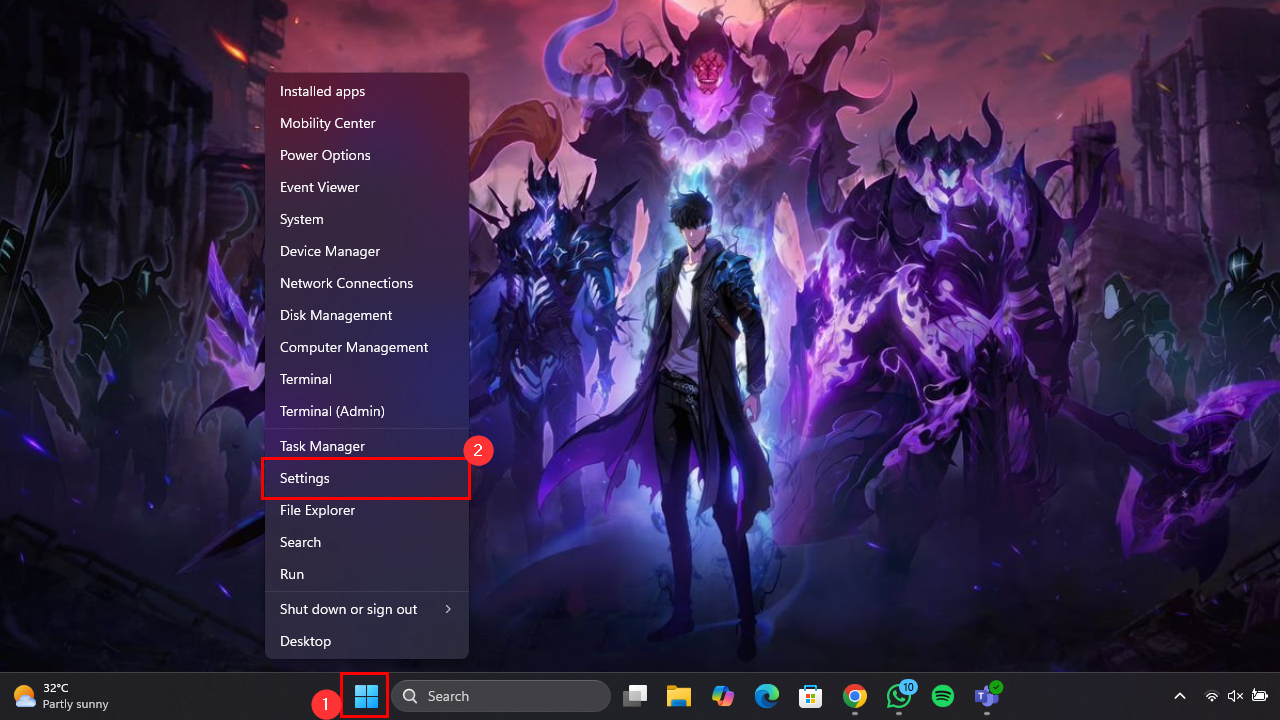1280x720 pixels.
Task: Open WhatsApp from the taskbar
Action: (x=899, y=696)
